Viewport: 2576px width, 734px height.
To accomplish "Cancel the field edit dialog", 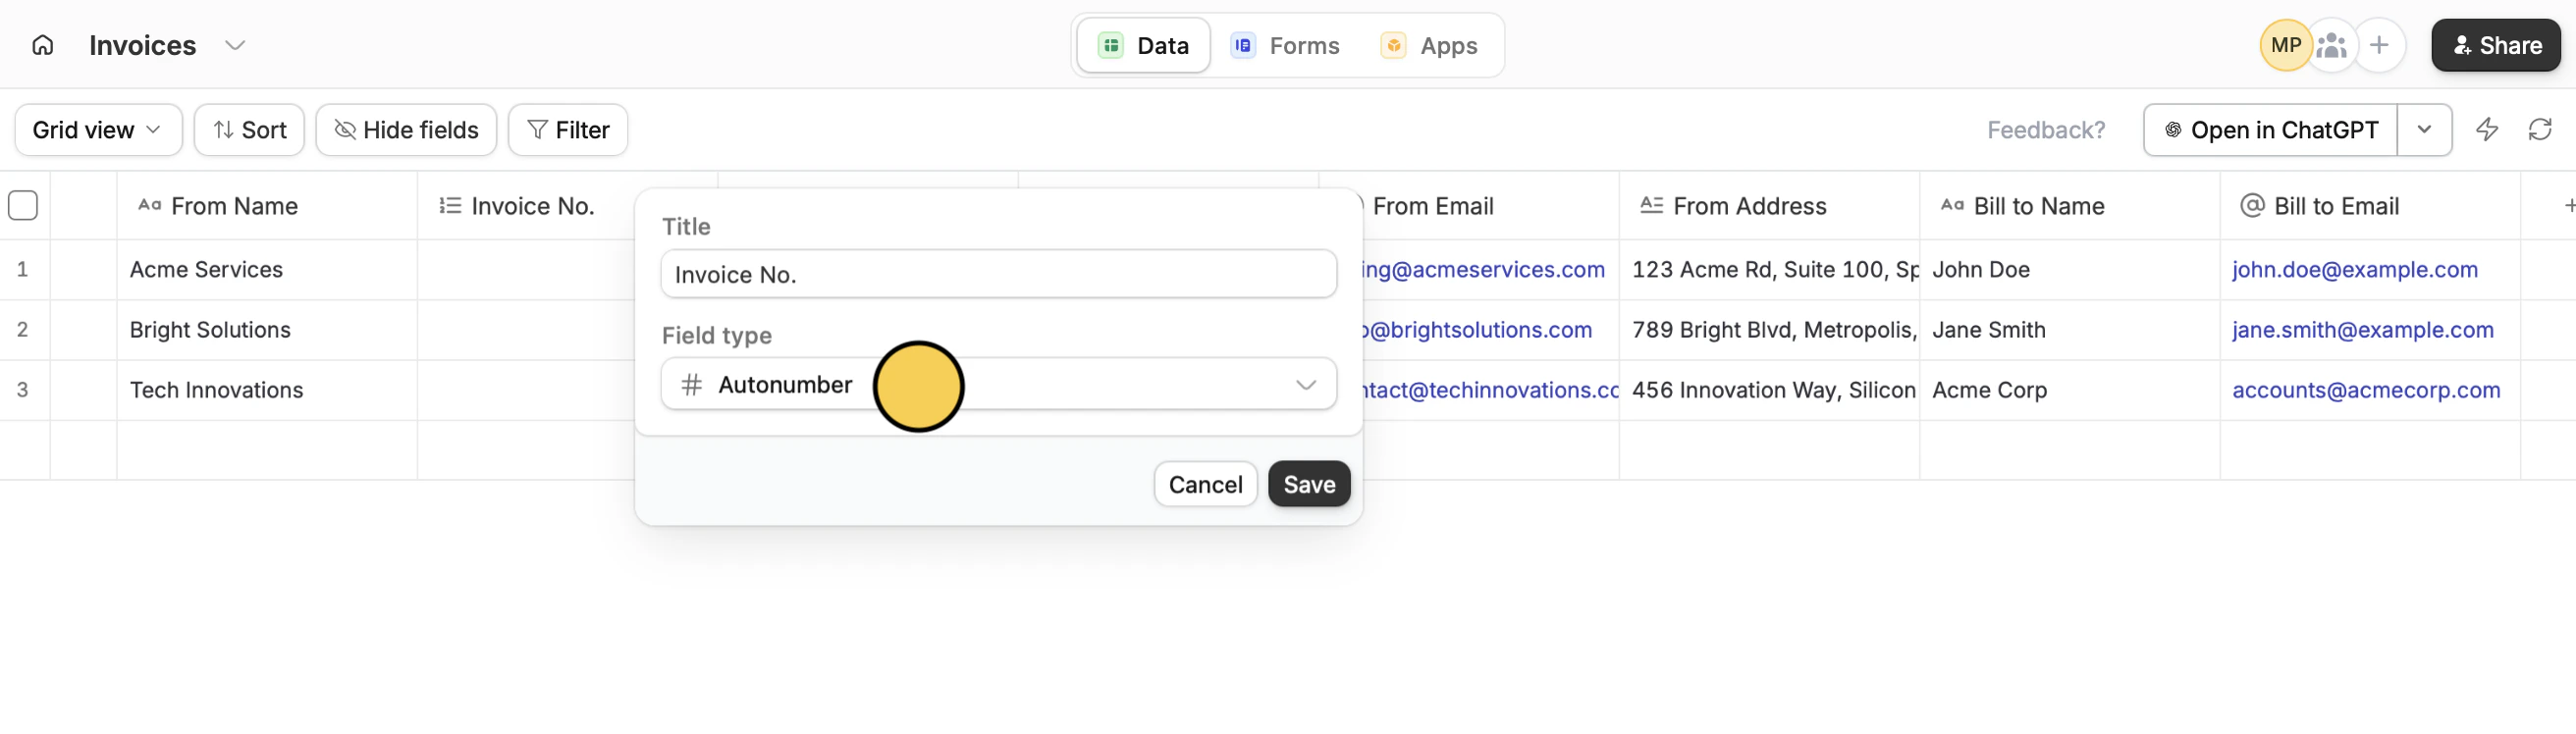I will (x=1205, y=484).
